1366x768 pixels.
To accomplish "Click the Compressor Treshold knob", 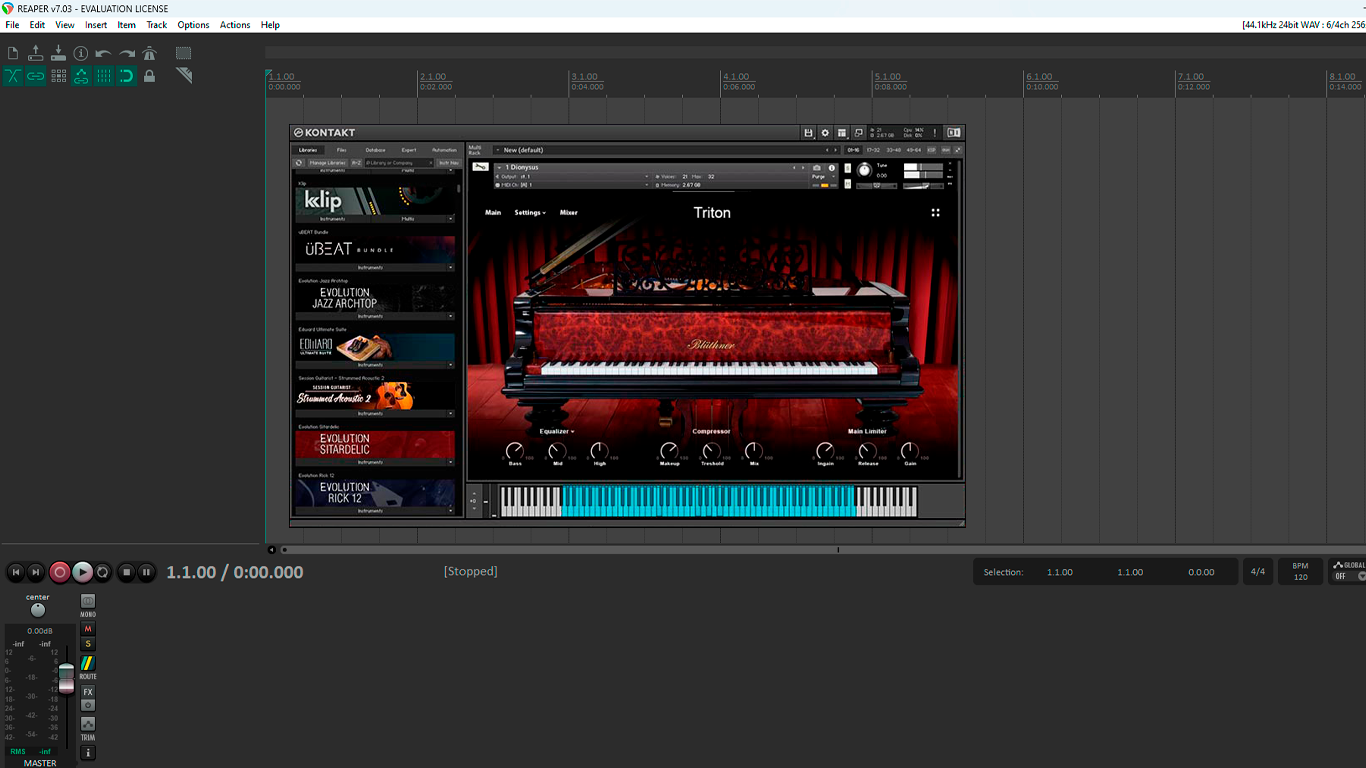I will click(712, 451).
